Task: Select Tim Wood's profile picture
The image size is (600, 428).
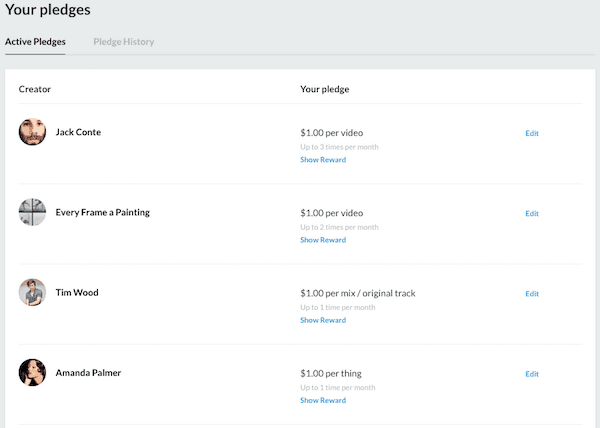Action: tap(32, 292)
